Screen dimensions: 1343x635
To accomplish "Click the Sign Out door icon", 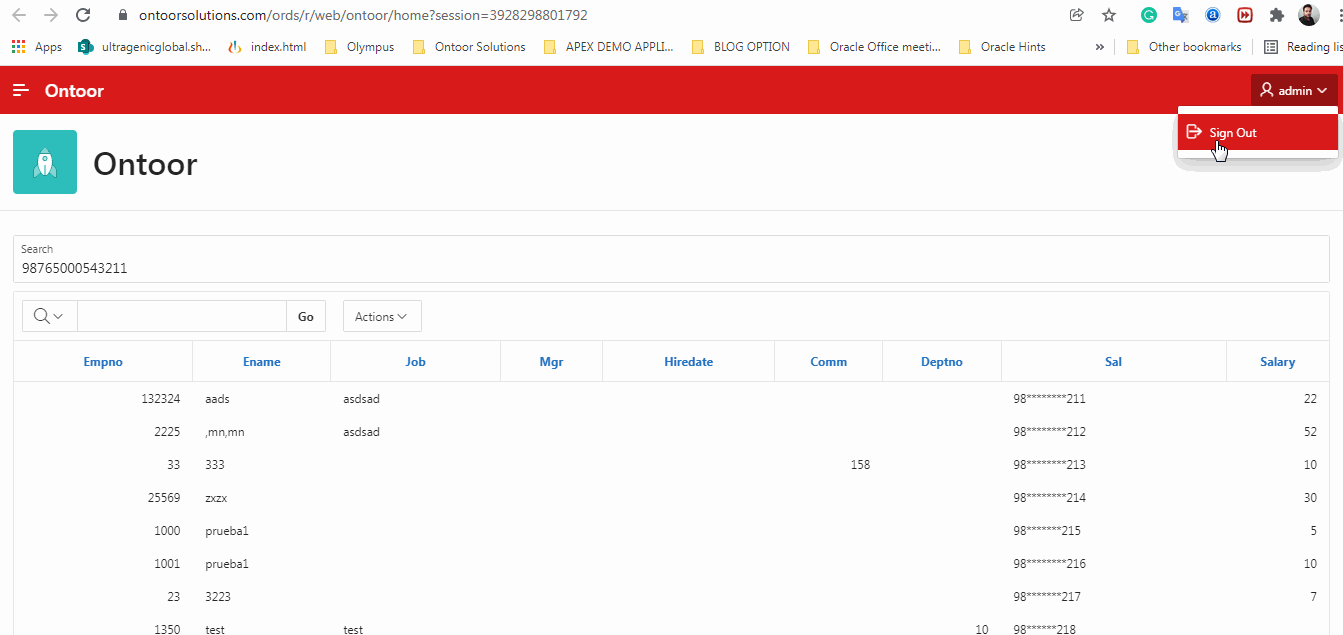I will tap(1196, 131).
